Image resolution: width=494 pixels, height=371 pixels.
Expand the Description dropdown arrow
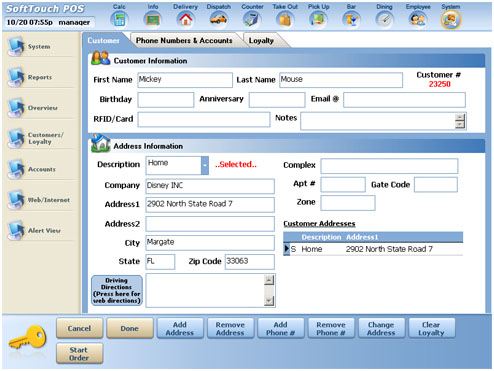click(x=205, y=165)
